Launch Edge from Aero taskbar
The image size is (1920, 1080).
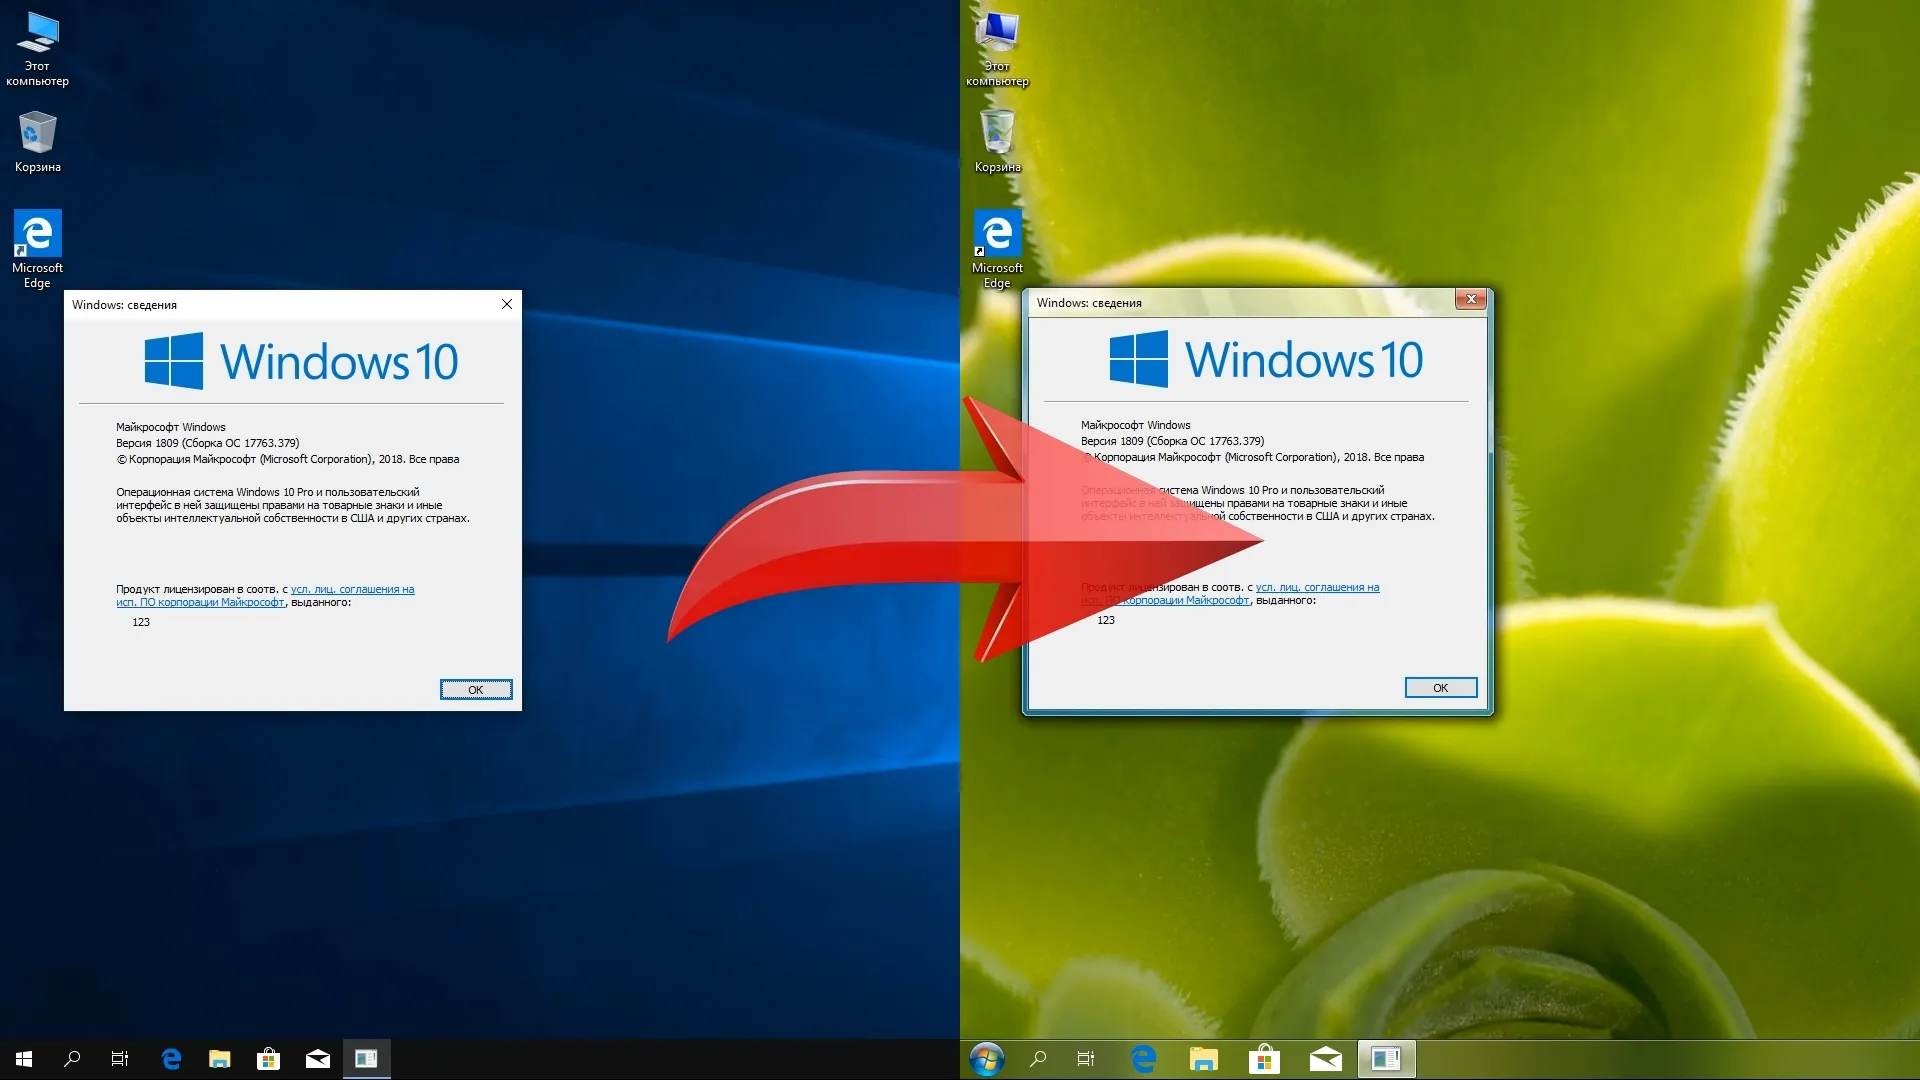point(1143,1058)
